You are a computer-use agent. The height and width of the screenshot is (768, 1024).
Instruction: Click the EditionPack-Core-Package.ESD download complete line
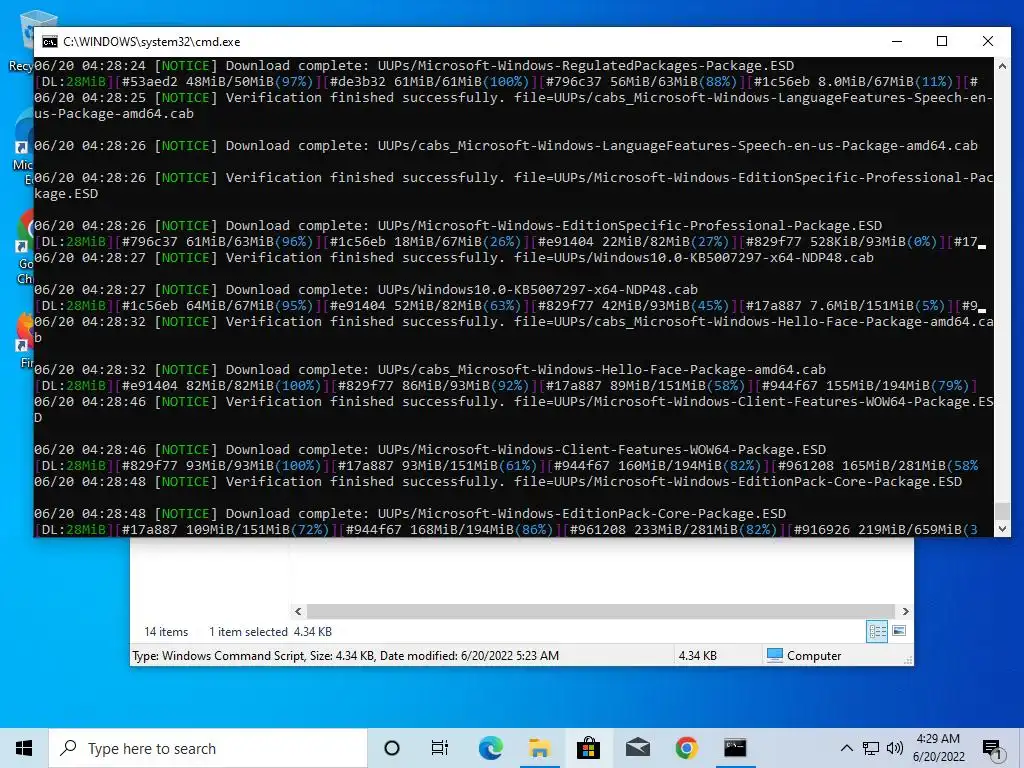410,513
